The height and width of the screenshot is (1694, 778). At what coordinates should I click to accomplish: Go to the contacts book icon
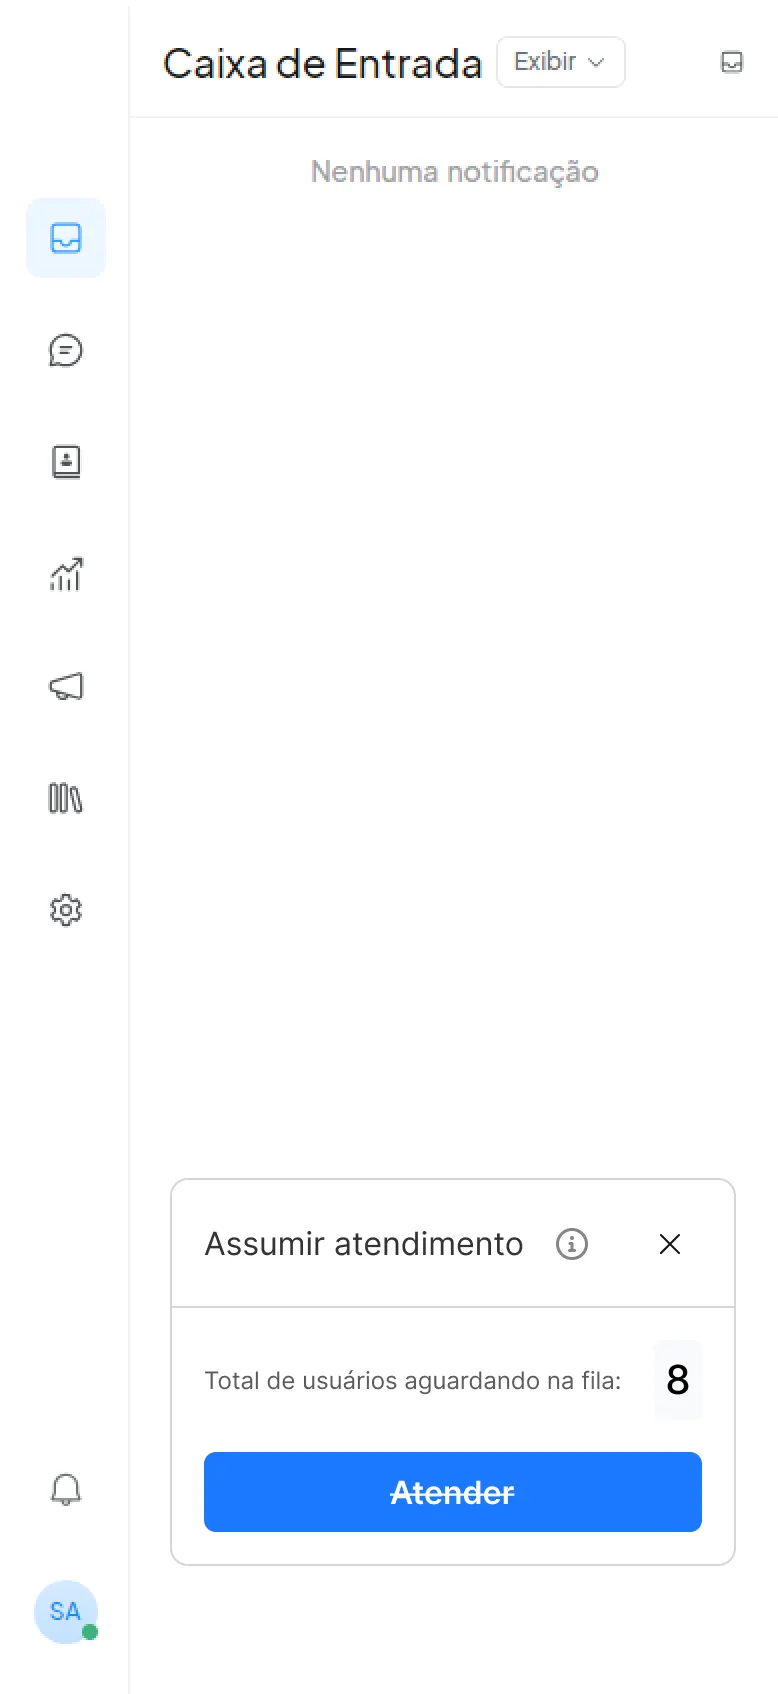pos(66,462)
